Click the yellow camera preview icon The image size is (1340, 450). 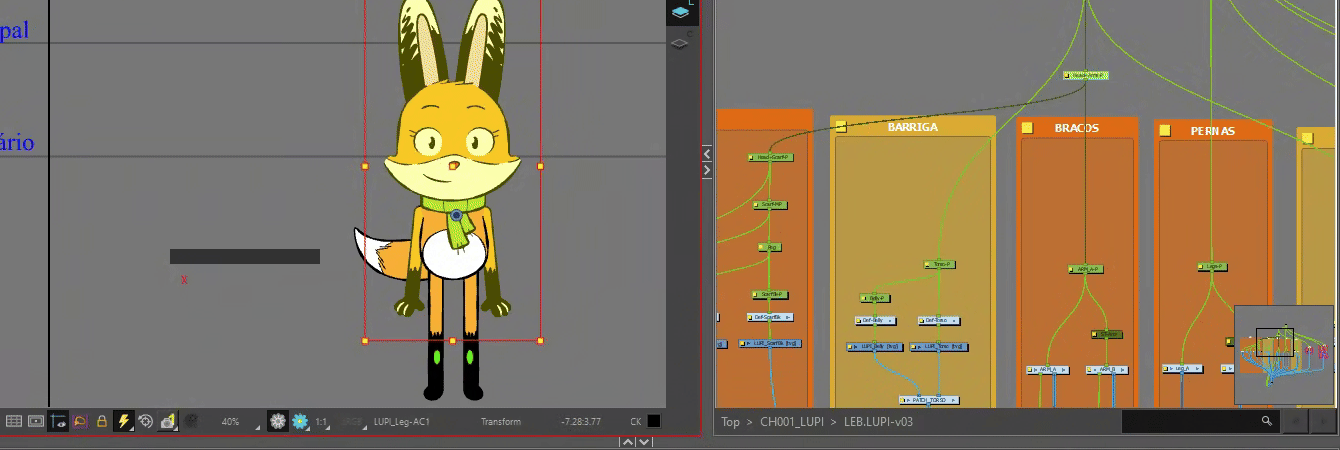pos(168,422)
